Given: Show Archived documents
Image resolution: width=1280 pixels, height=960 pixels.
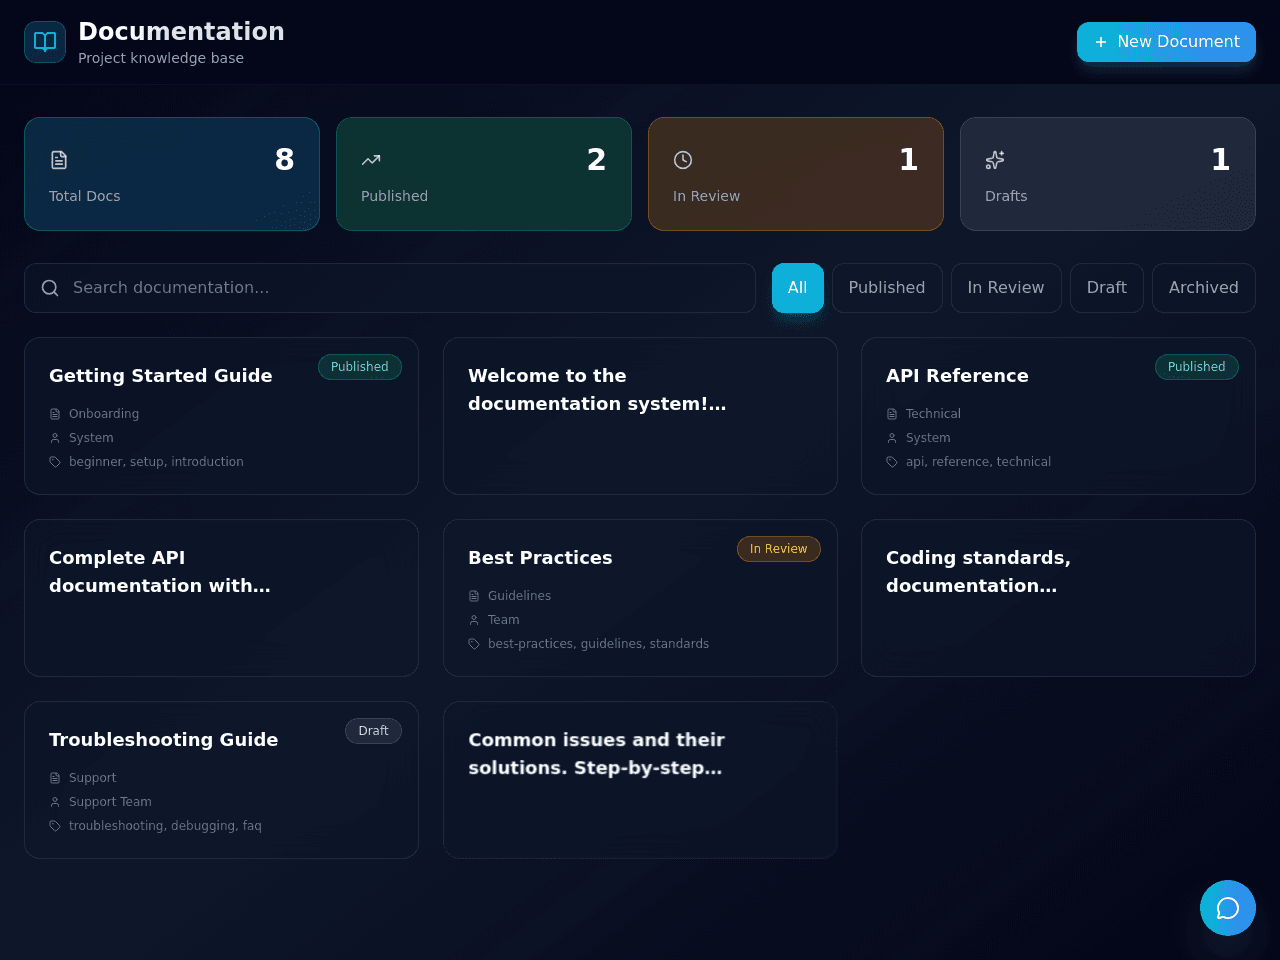Looking at the screenshot, I should [x=1204, y=288].
